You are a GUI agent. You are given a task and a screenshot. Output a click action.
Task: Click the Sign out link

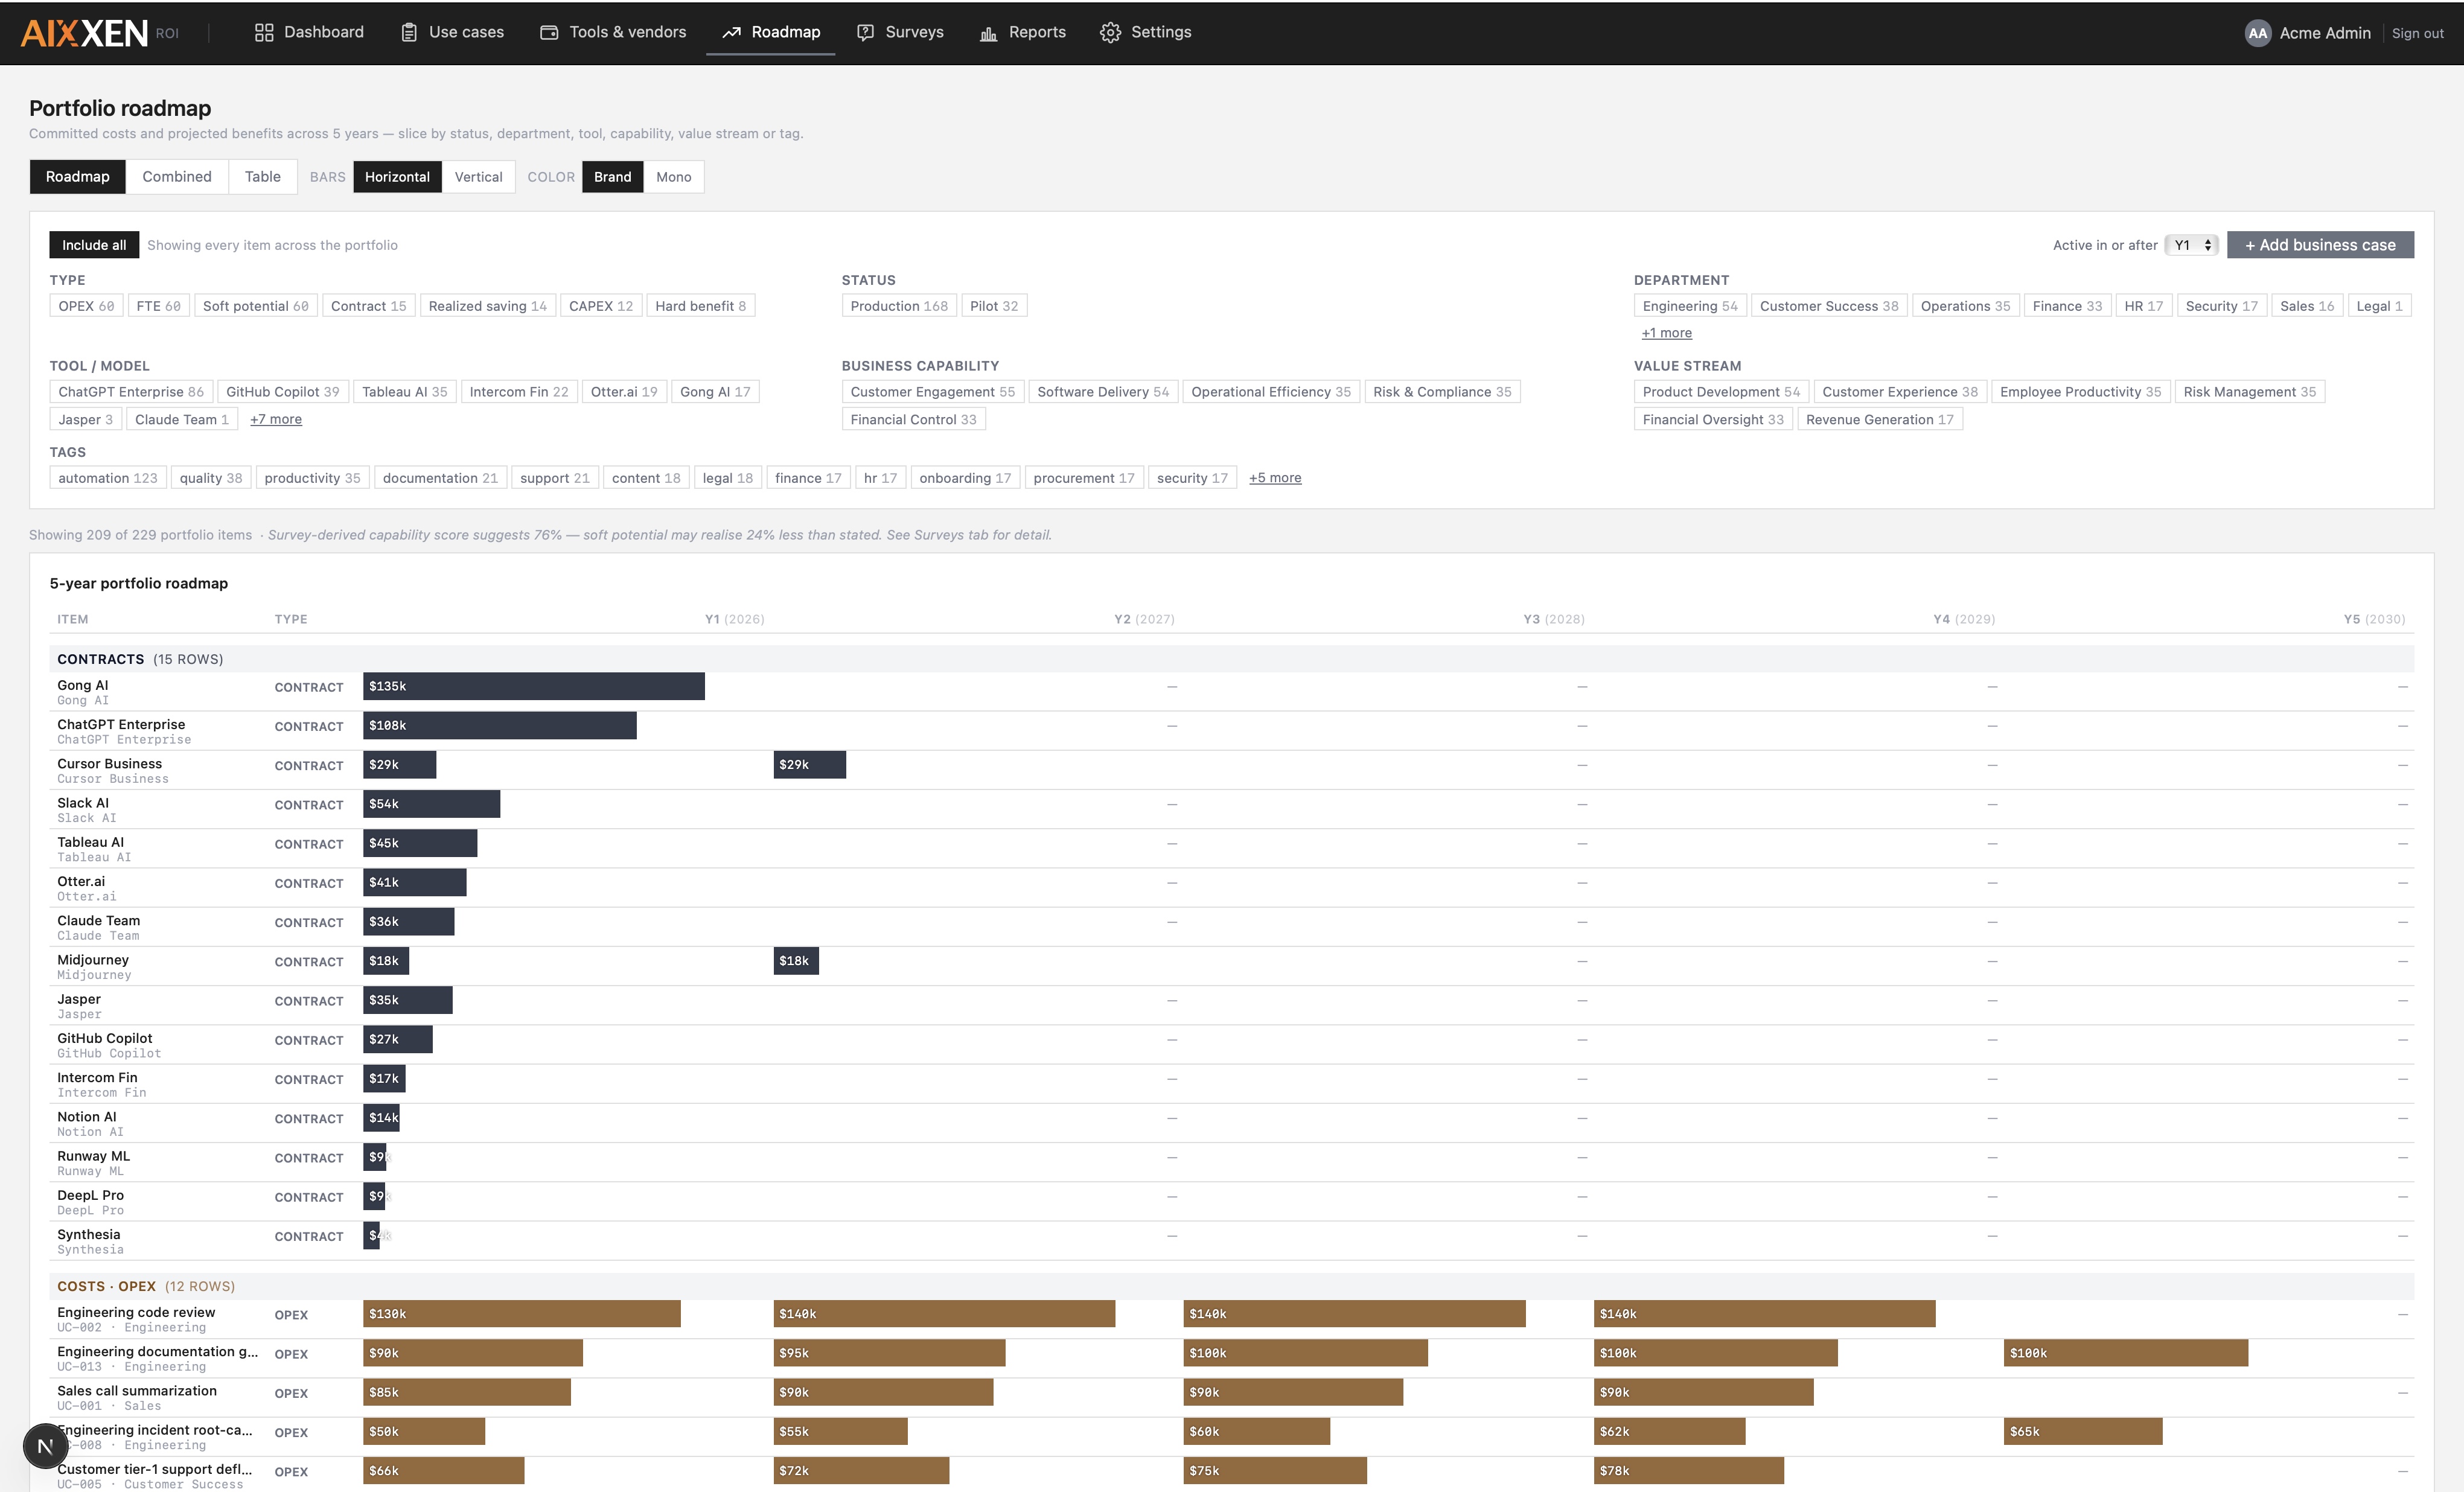(x=2417, y=33)
